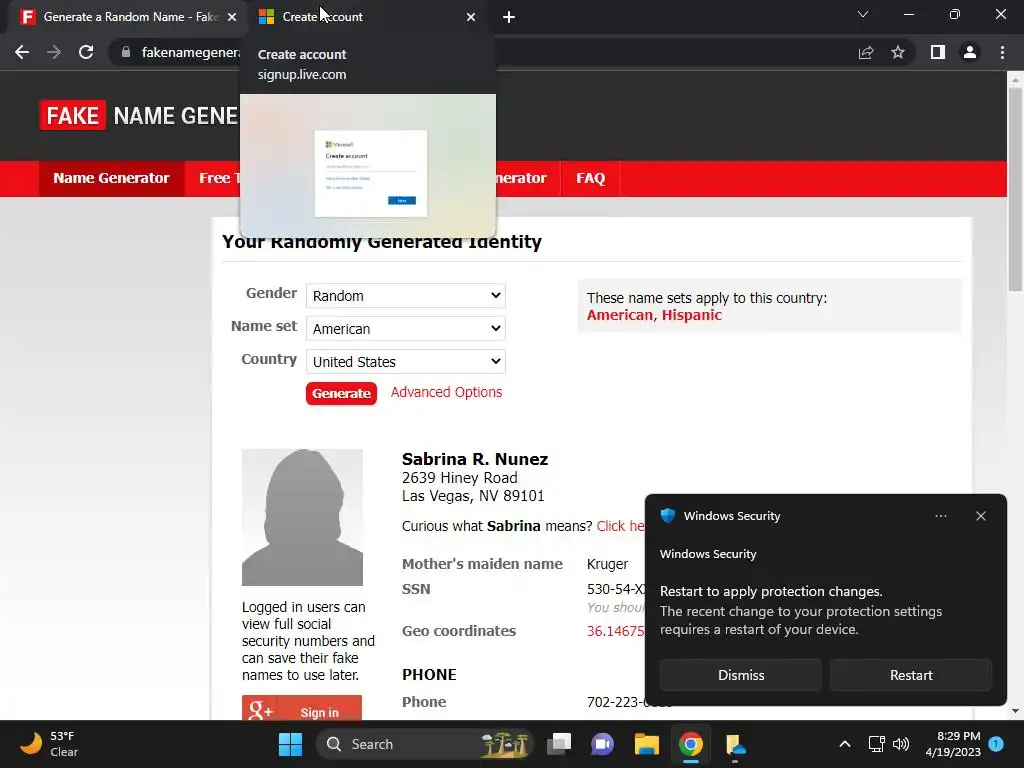Click the name Sabrina R. Nunez

point(475,459)
